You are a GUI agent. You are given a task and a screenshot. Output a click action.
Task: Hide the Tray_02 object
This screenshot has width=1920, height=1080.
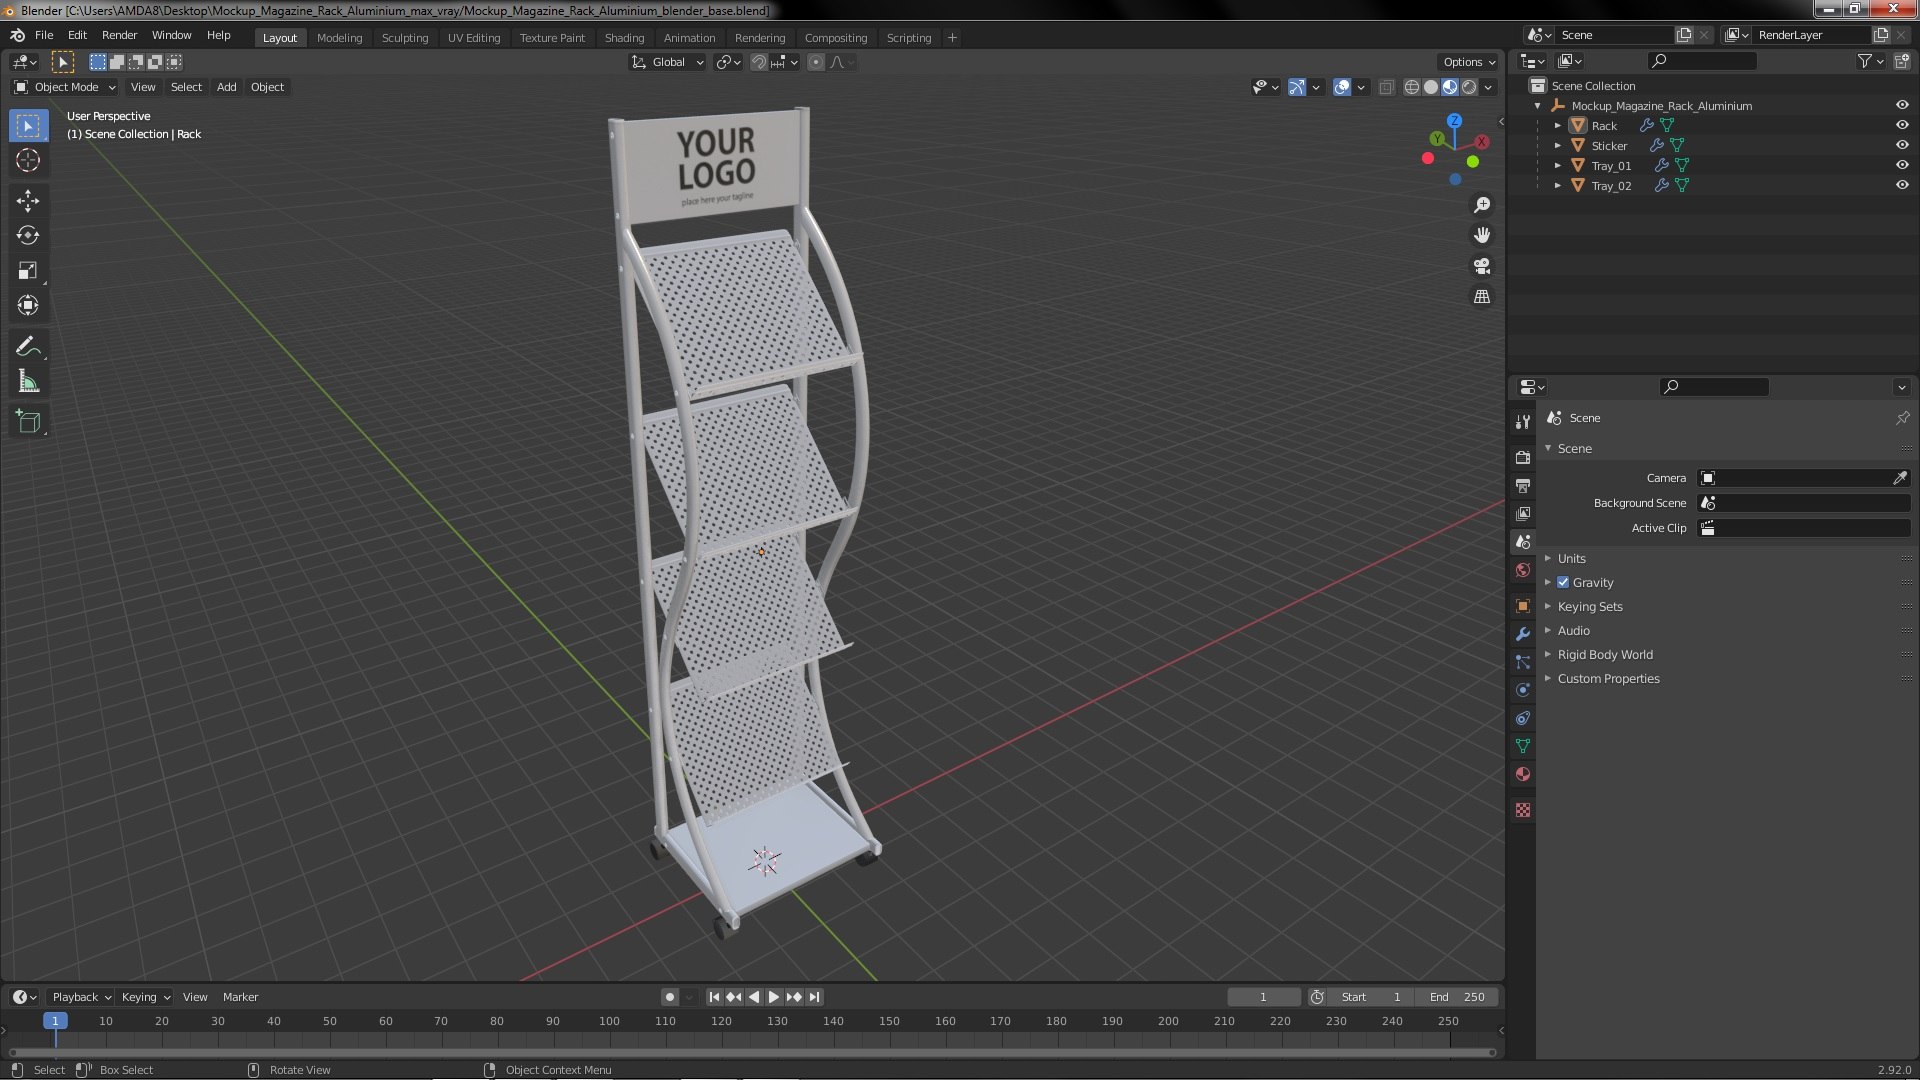1901,185
